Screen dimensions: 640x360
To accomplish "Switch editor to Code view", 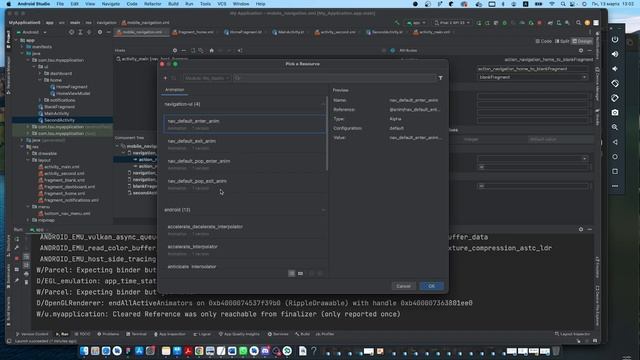I will pyautogui.click(x=543, y=41).
